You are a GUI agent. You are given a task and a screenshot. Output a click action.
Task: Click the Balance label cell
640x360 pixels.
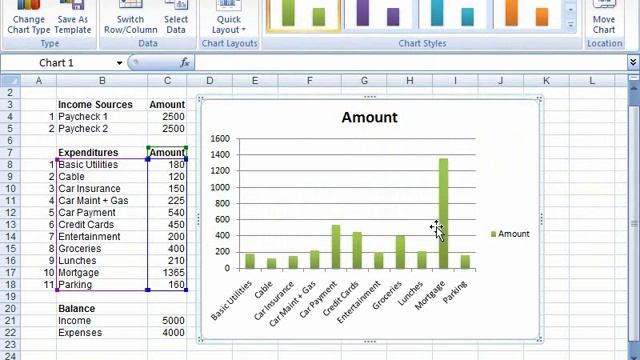(102, 309)
